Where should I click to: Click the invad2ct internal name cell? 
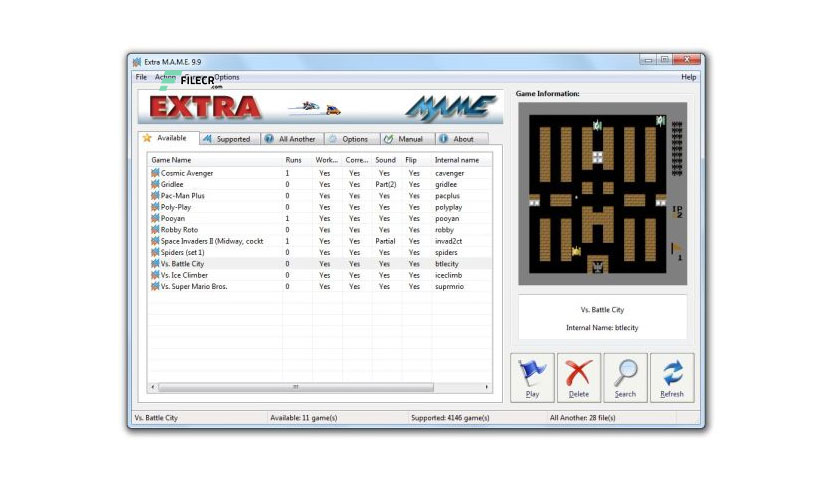click(x=448, y=241)
